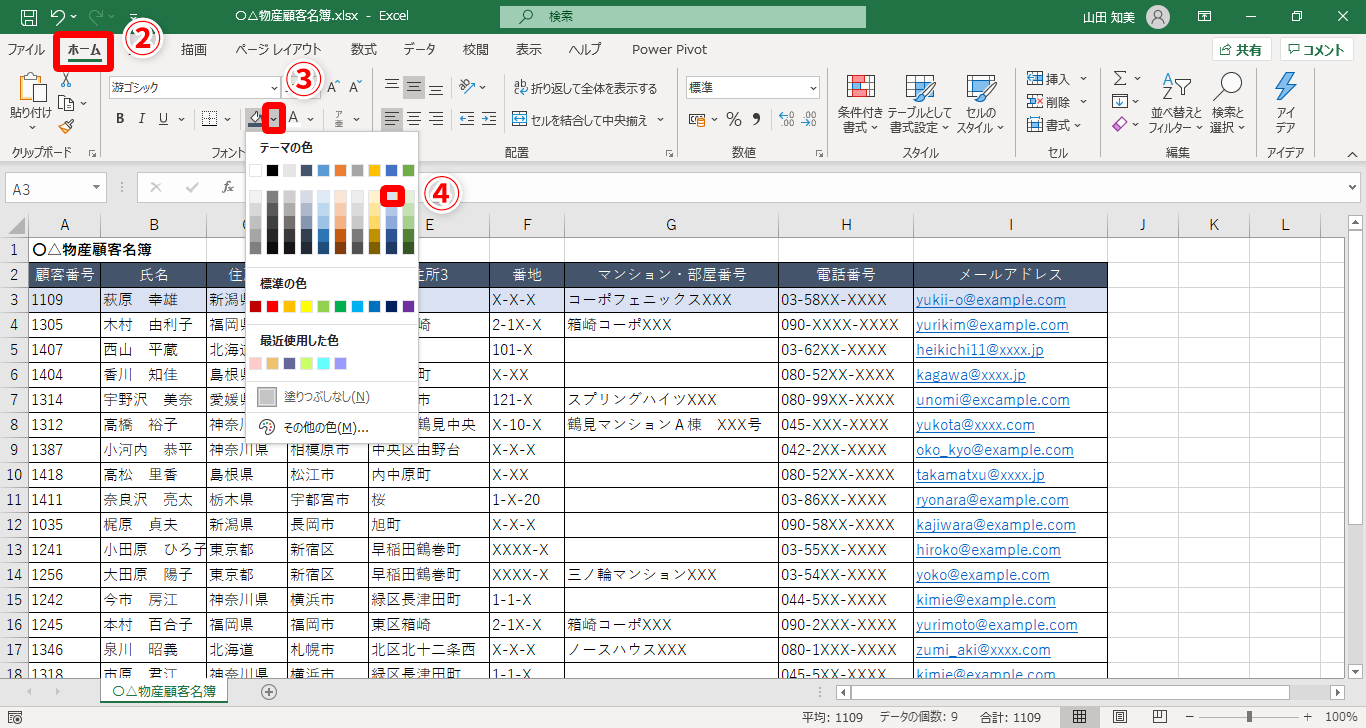Toggle 折り返して全体を表示する wrap text
Screen dimensions: 1366x728
[585, 88]
